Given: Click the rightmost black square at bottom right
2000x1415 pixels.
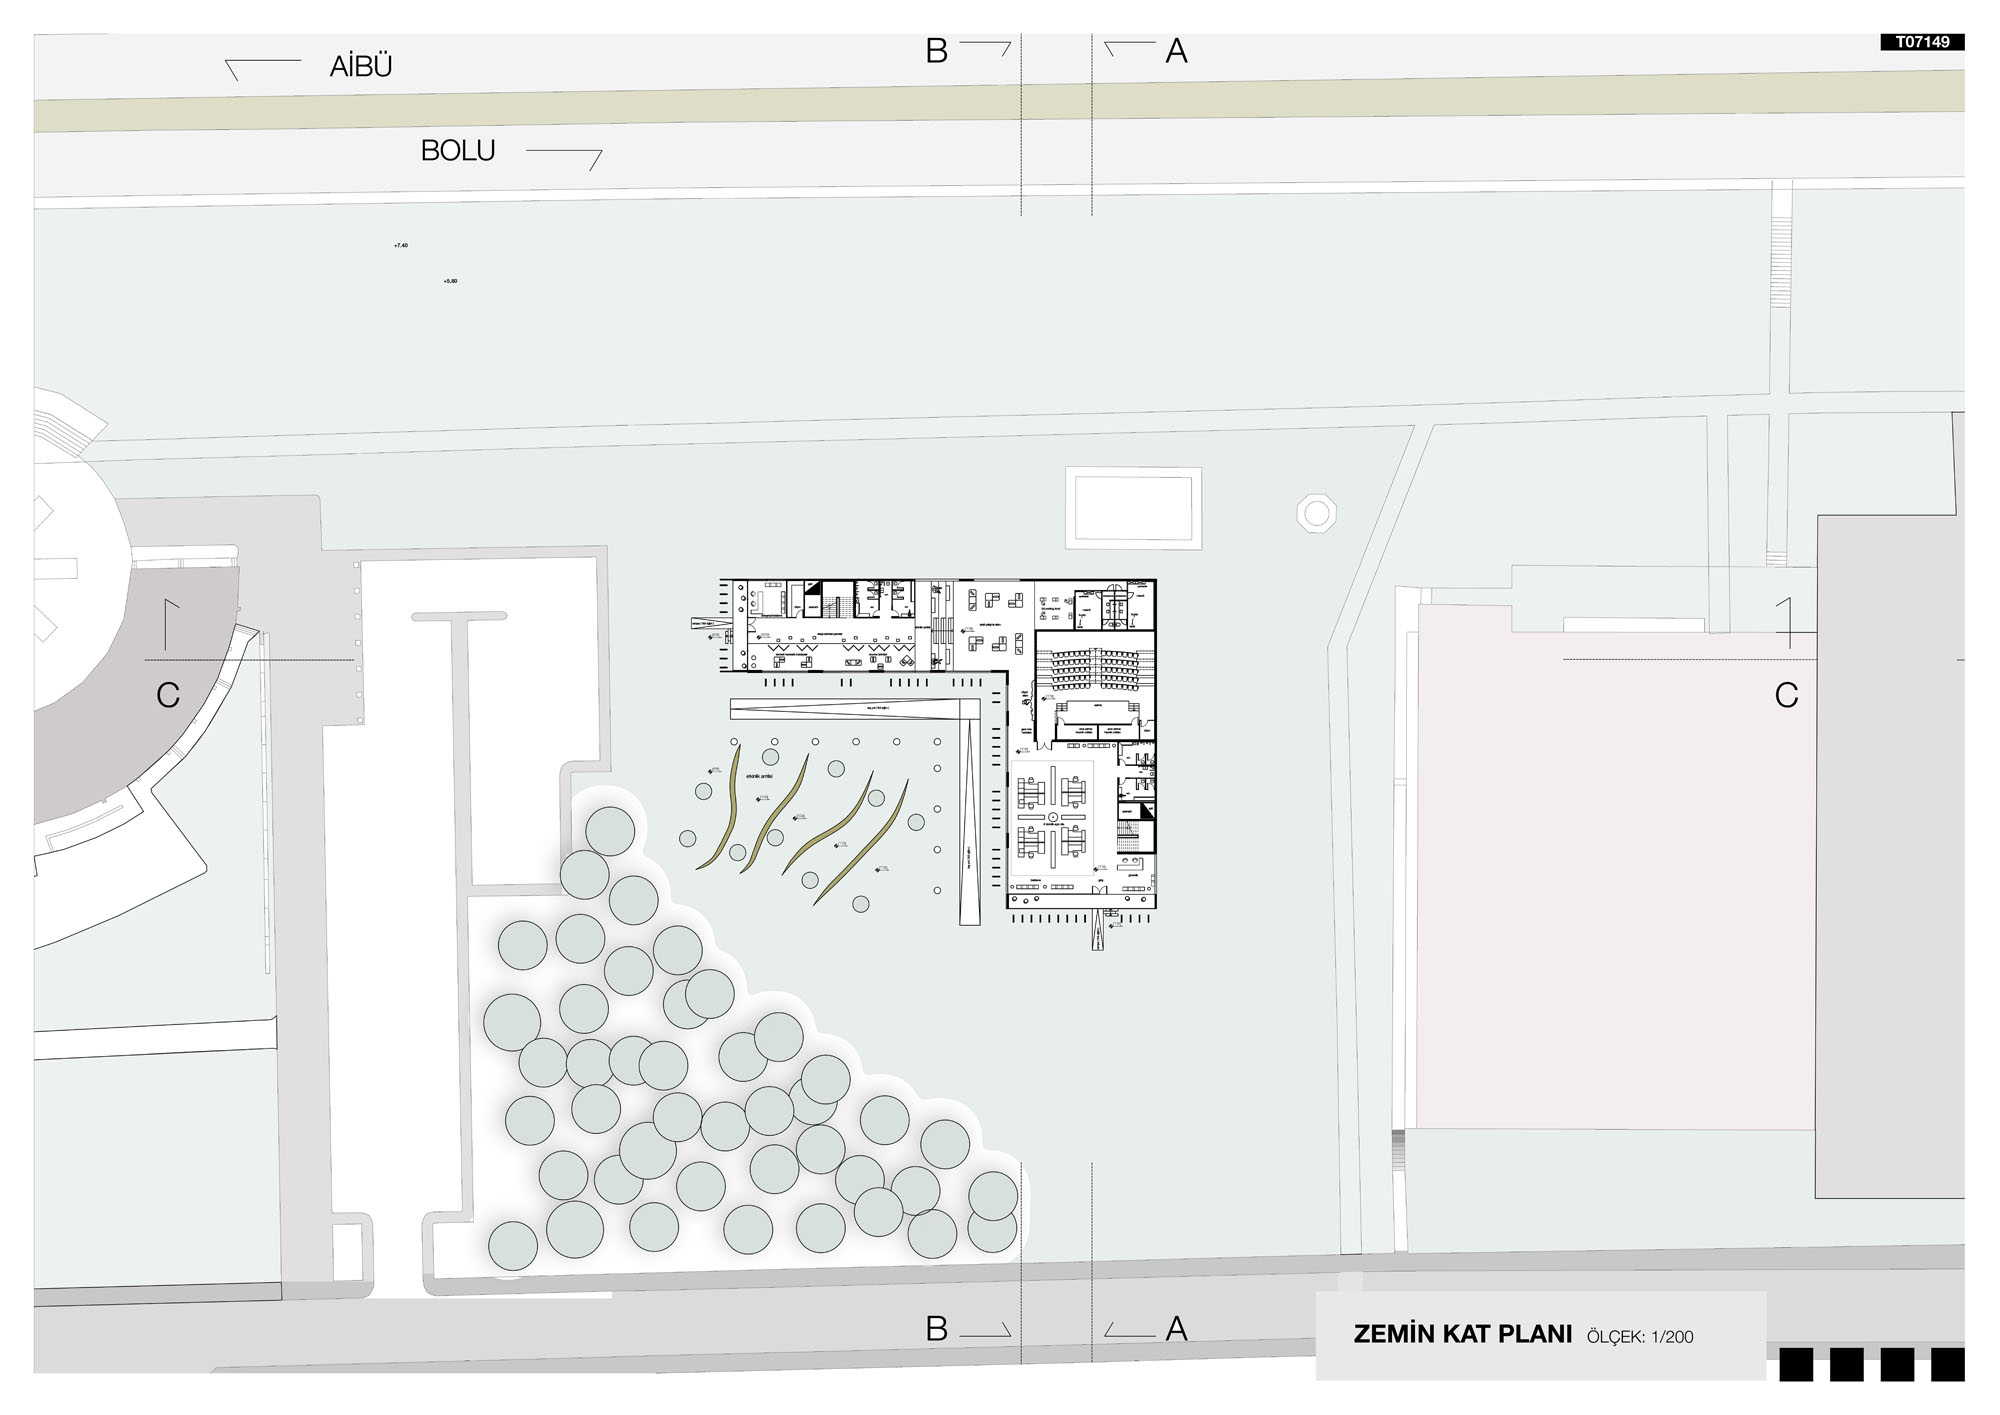Looking at the screenshot, I should click(x=1947, y=1365).
